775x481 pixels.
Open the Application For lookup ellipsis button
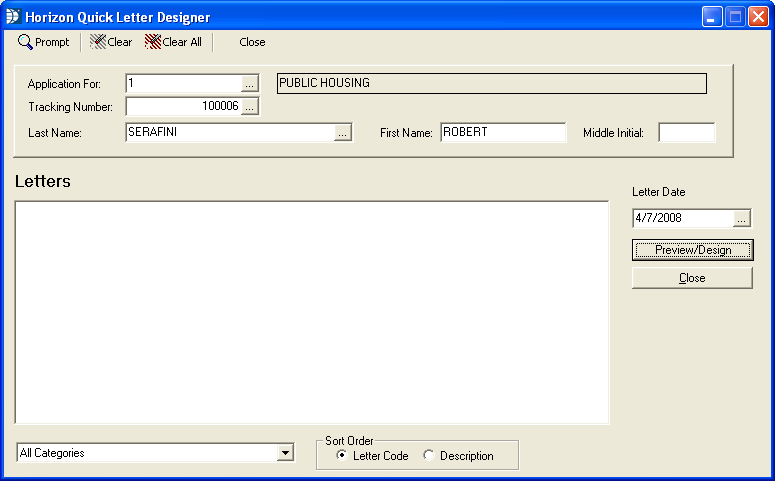pyautogui.click(x=250, y=84)
